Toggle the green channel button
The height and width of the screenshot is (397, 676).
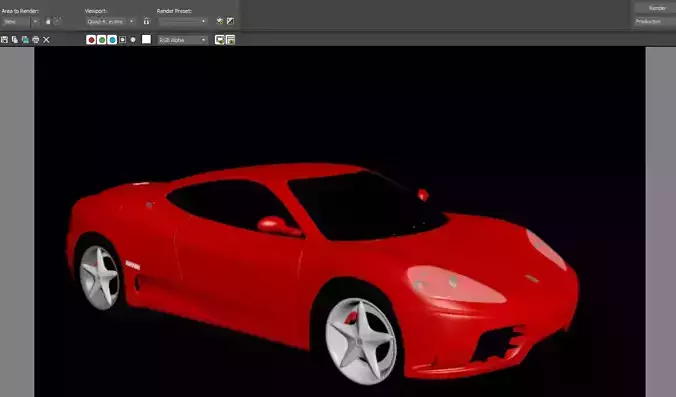click(x=102, y=40)
